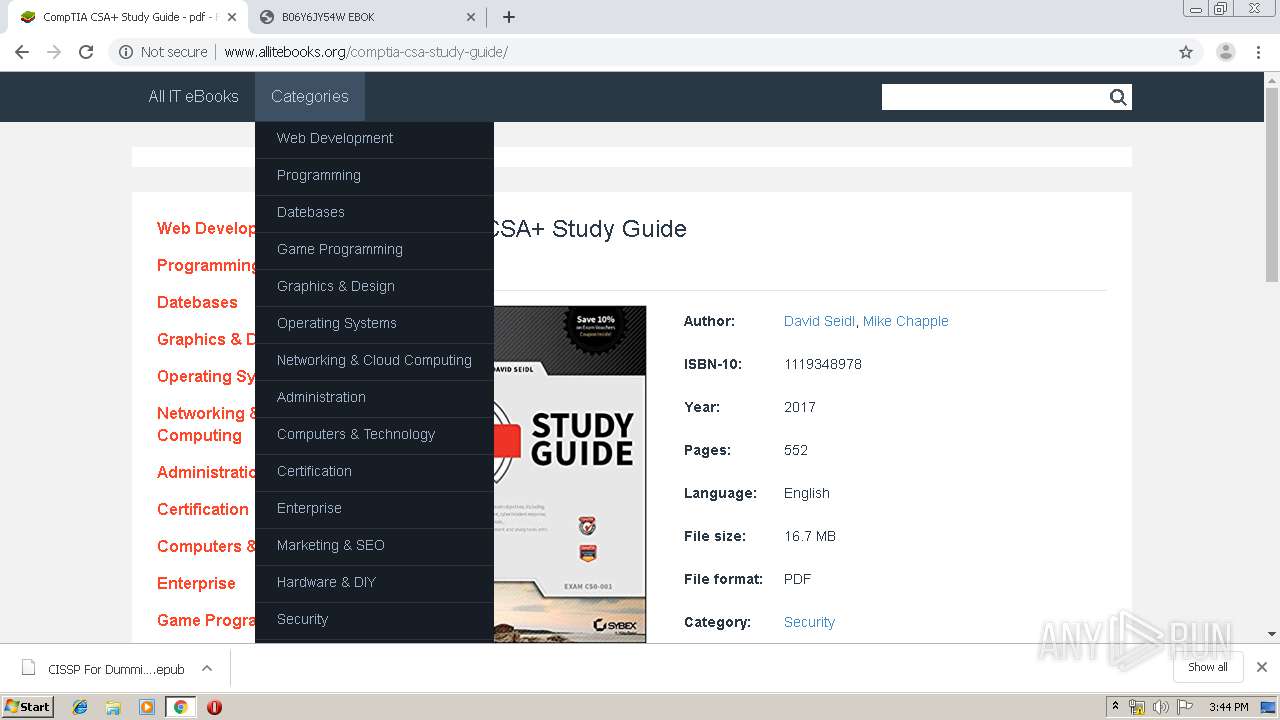Open the Security category link

(x=809, y=622)
